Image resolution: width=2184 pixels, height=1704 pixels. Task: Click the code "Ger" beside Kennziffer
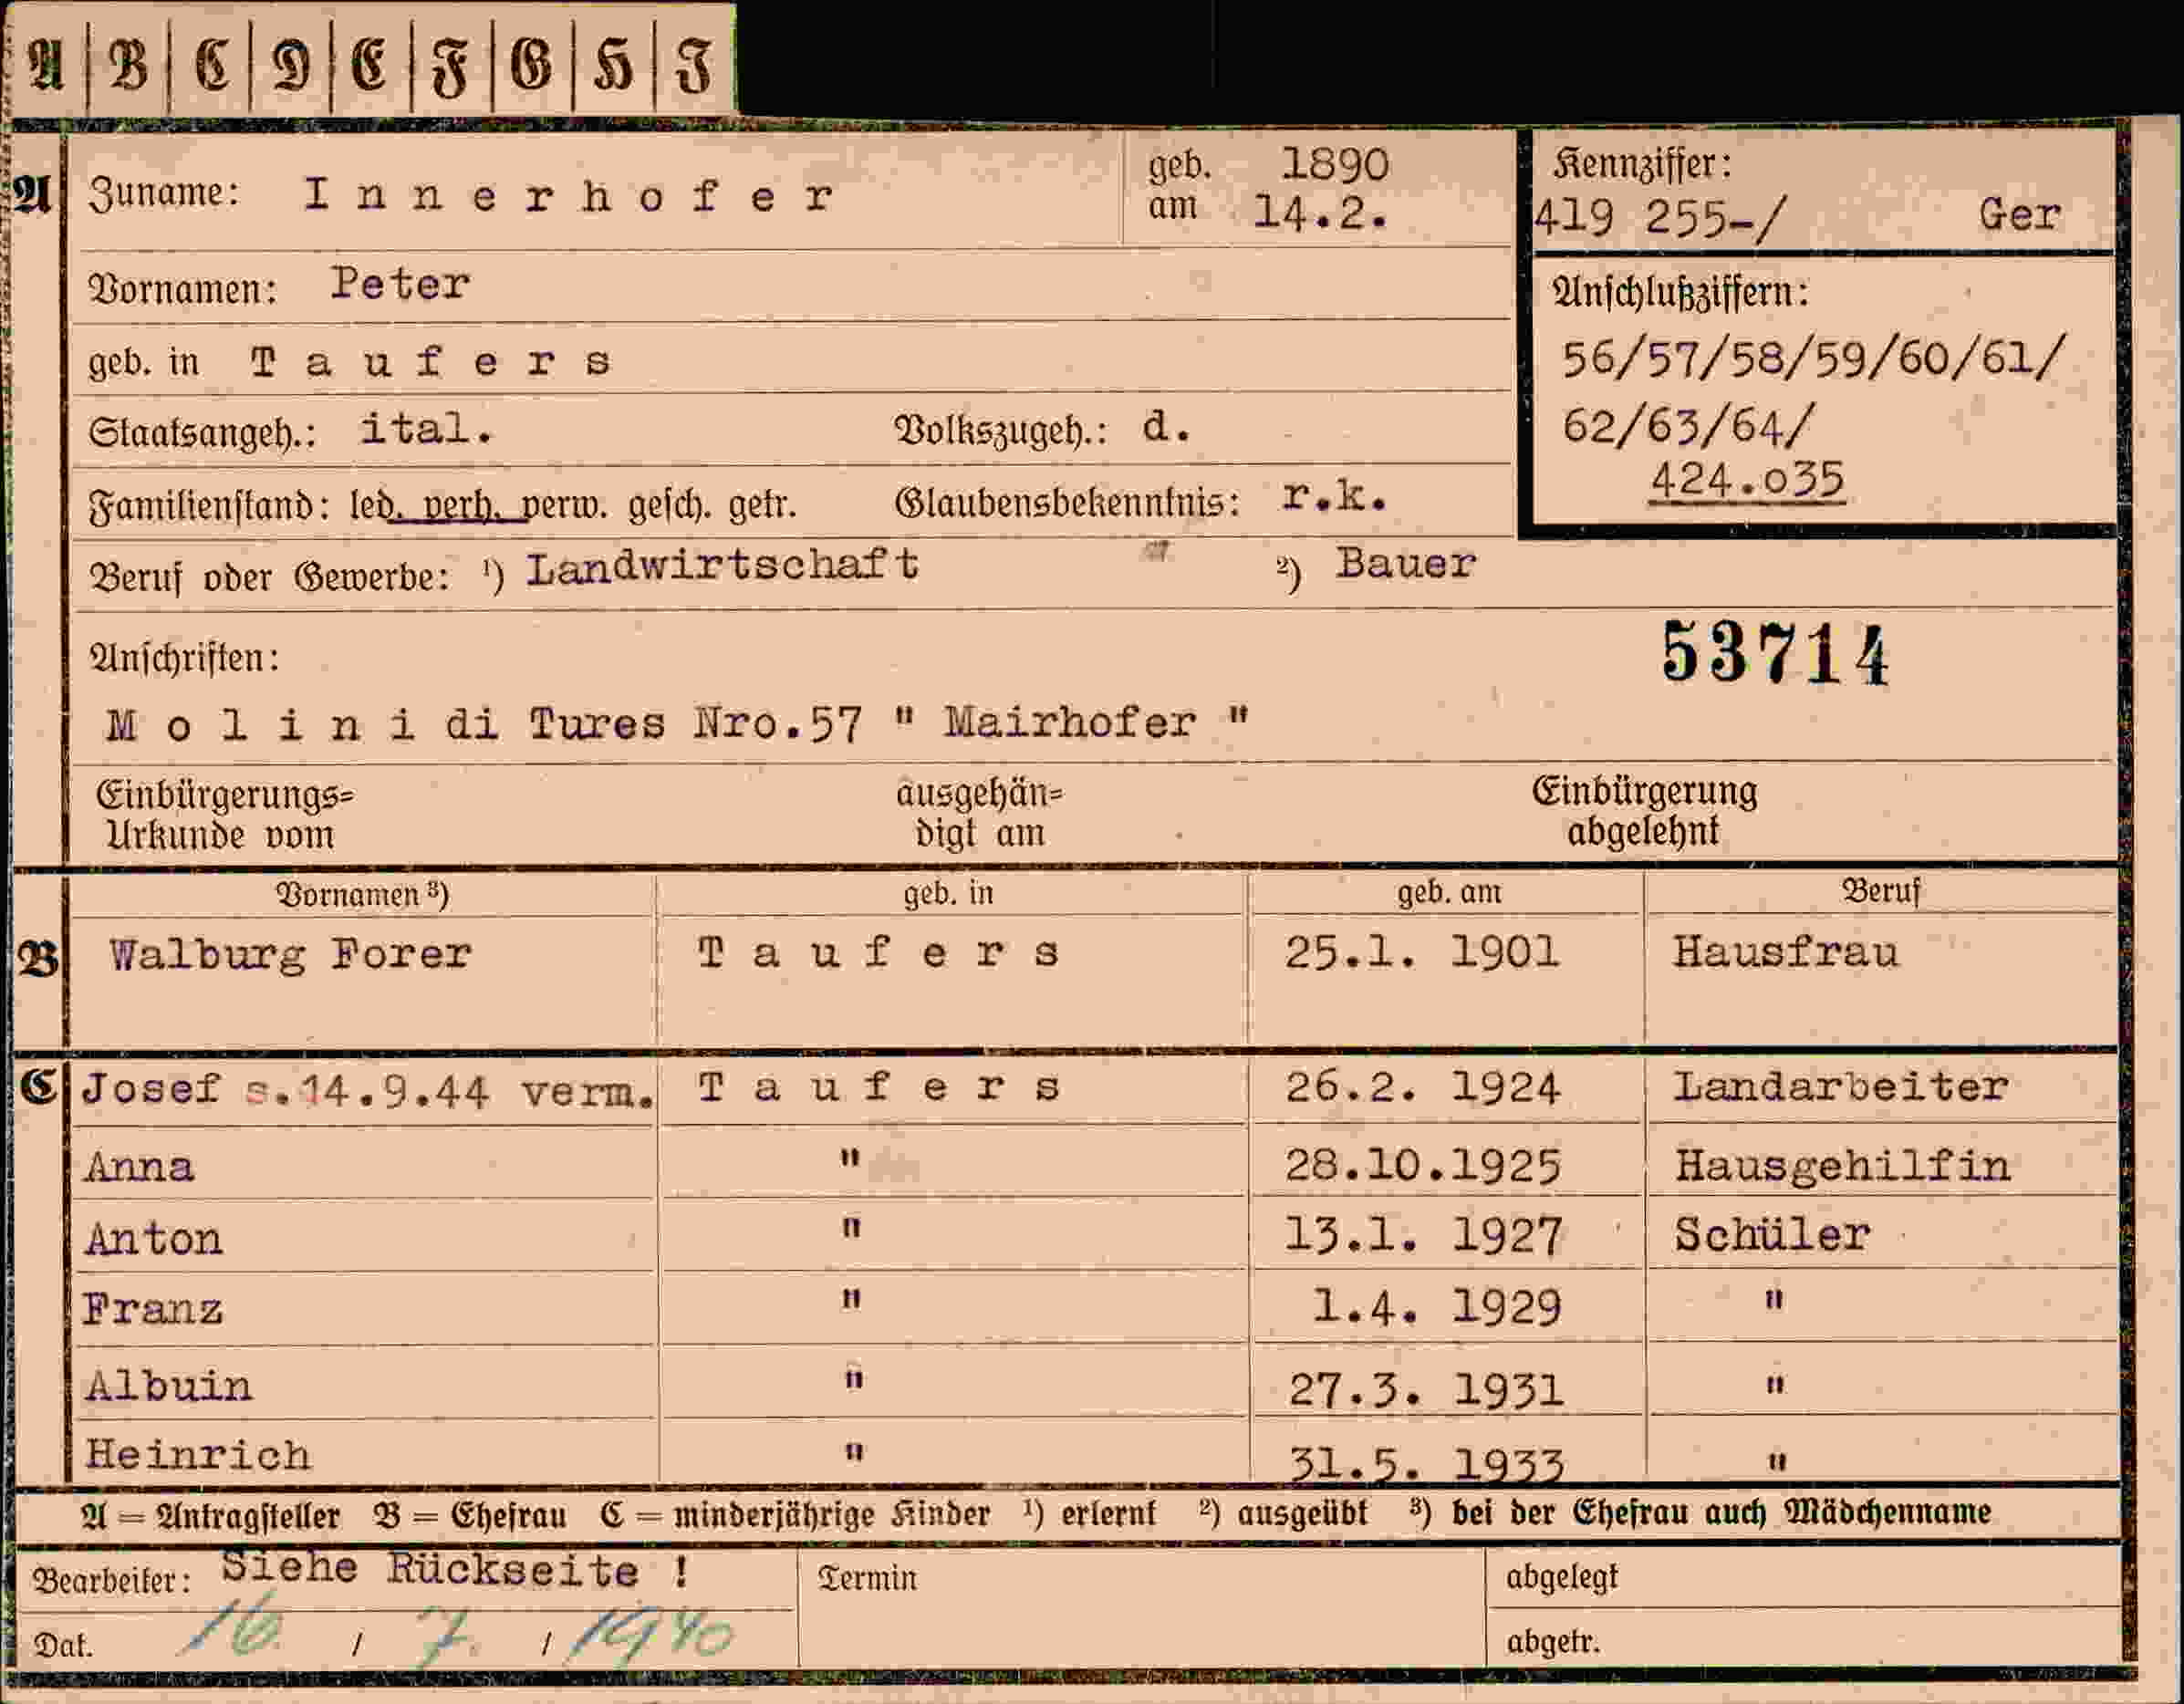(x=2019, y=215)
